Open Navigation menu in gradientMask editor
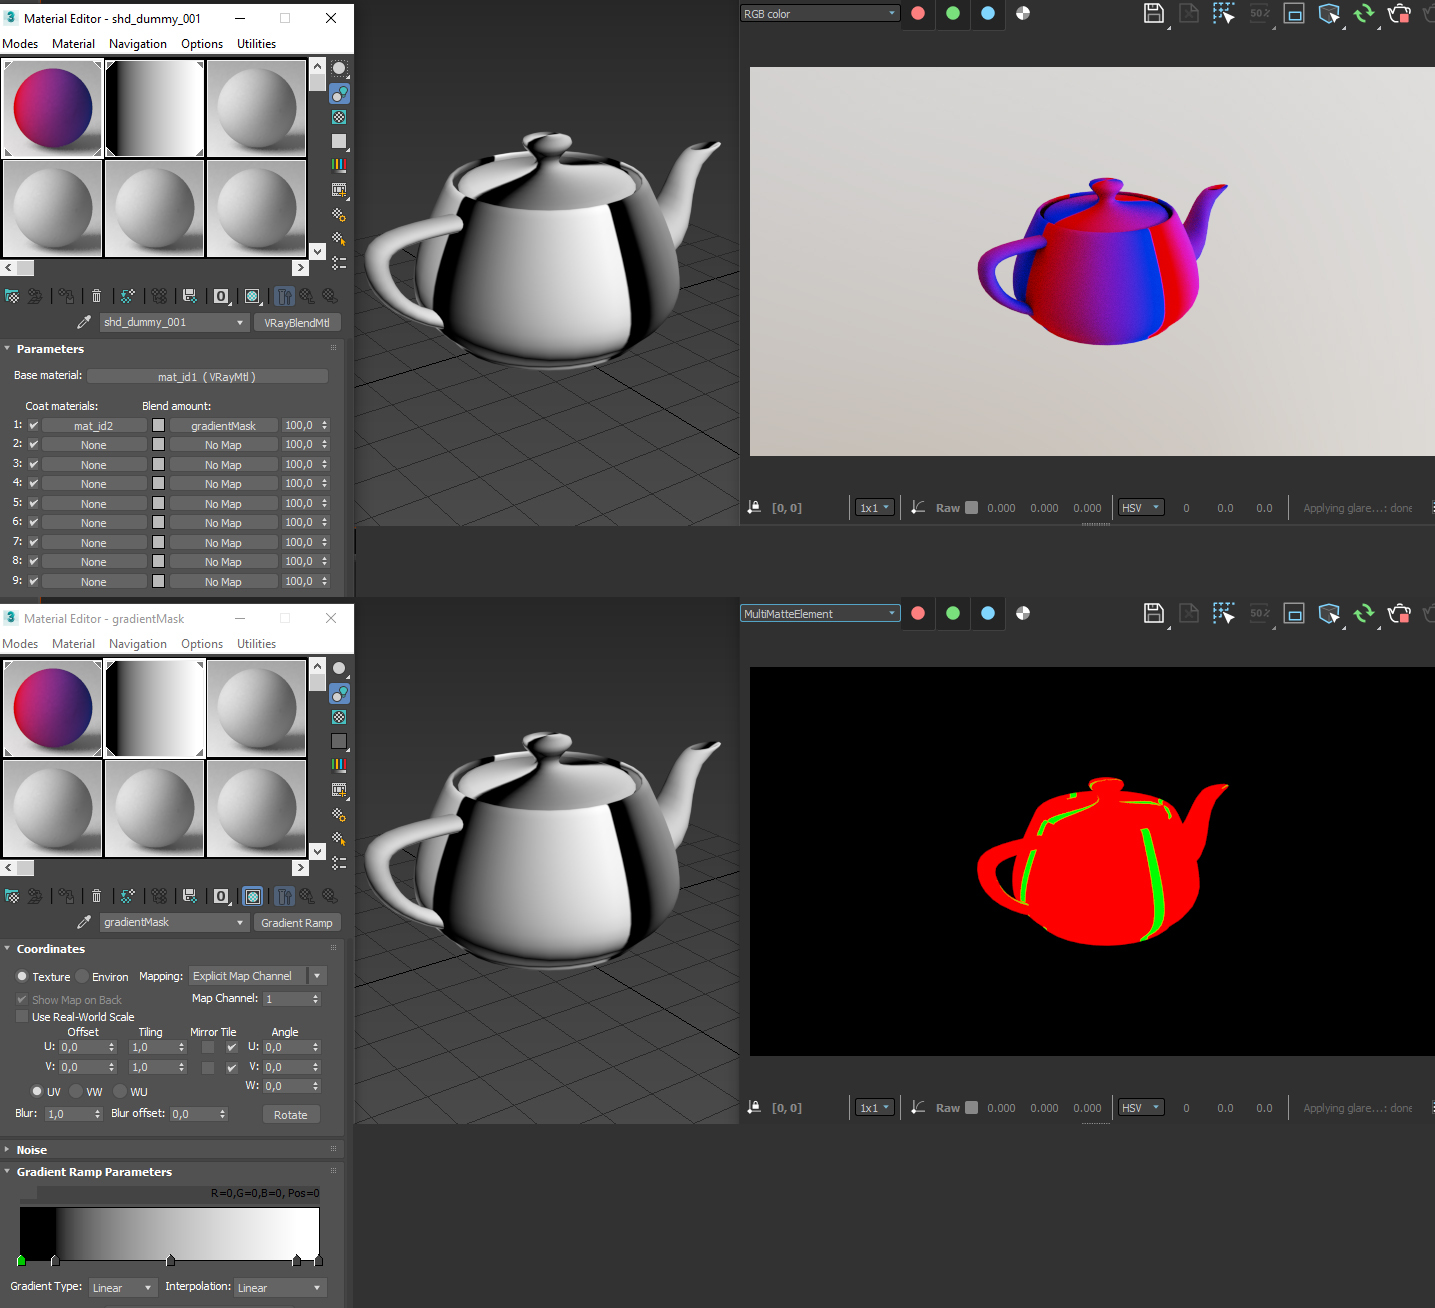 click(138, 644)
